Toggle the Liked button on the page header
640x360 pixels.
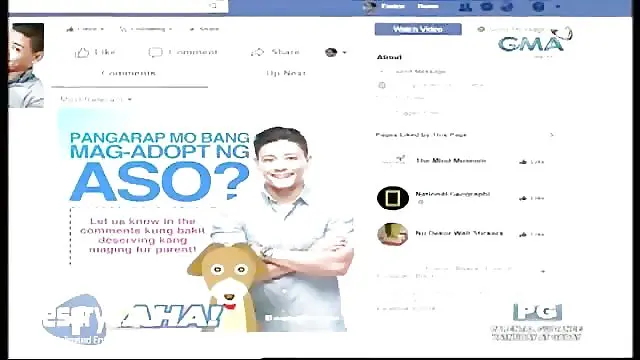click(85, 29)
